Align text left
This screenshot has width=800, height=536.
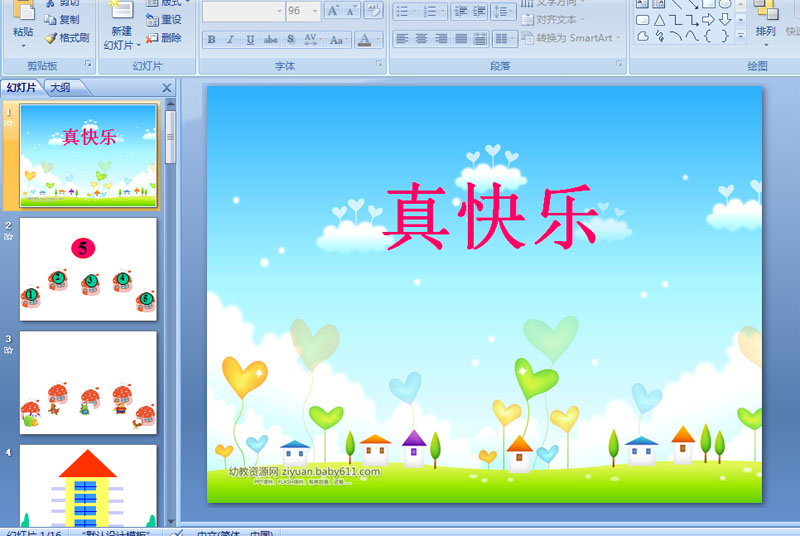[x=403, y=39]
